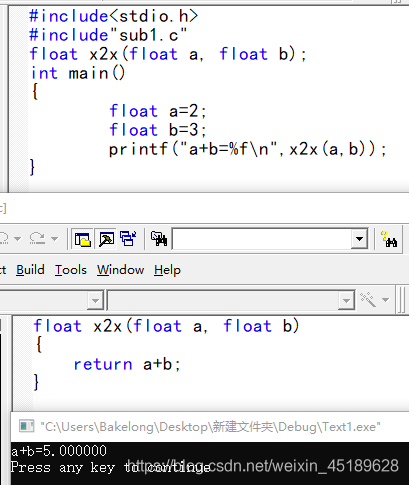
Task: Open the Window List icon
Action: tap(128, 239)
